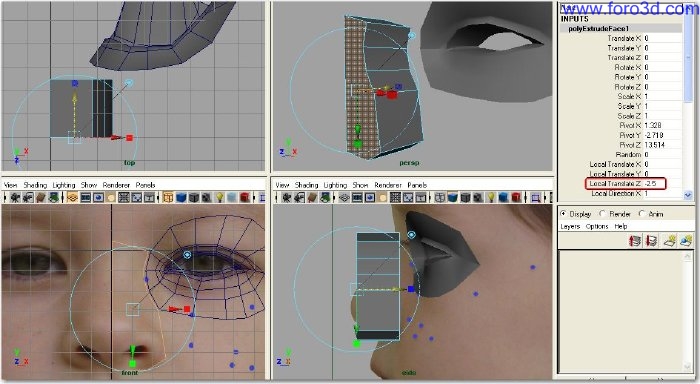
Task: Select camera icon in front view toolbar
Action: [15, 197]
